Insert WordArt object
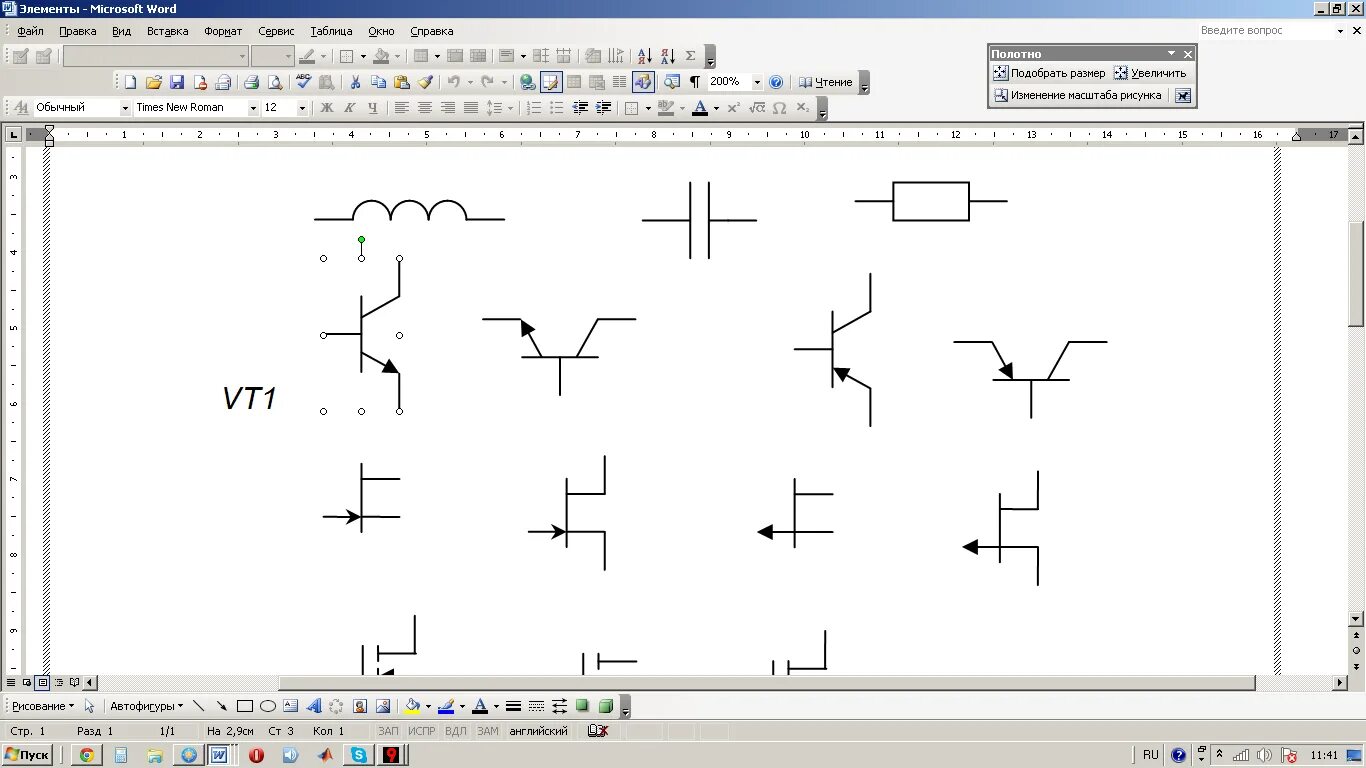This screenshot has height=768, width=1366. pyautogui.click(x=314, y=706)
